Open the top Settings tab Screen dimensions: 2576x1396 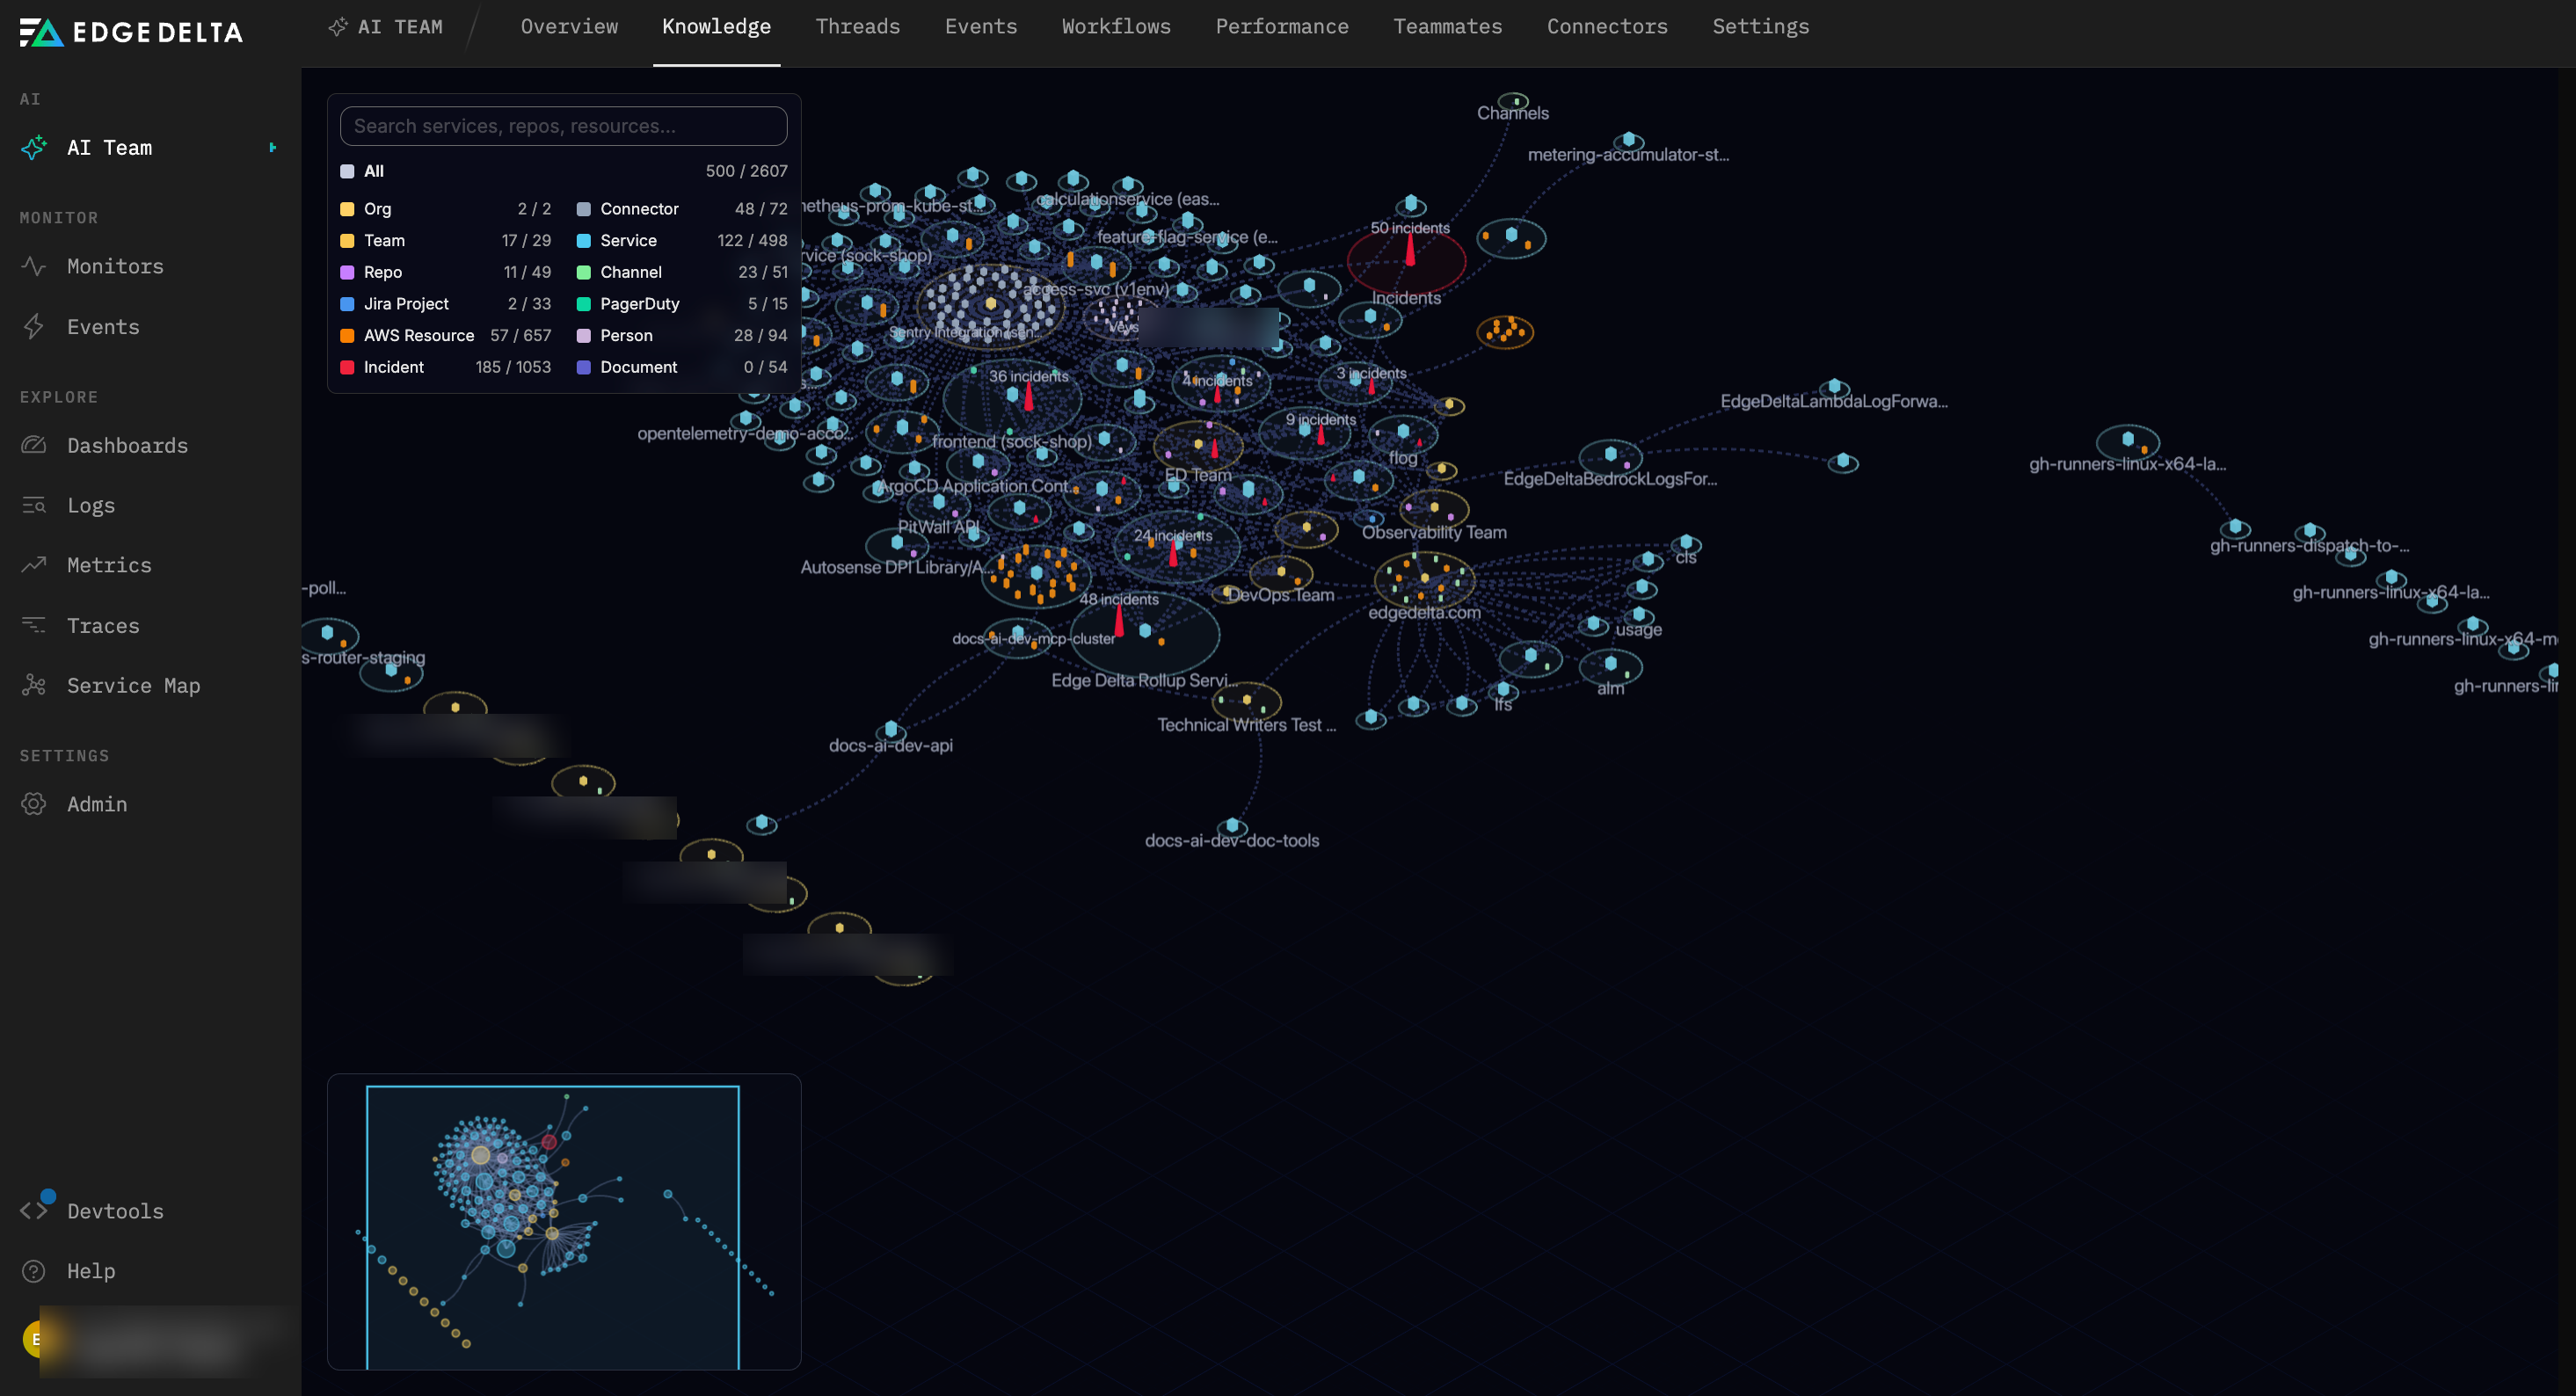pos(1760,27)
